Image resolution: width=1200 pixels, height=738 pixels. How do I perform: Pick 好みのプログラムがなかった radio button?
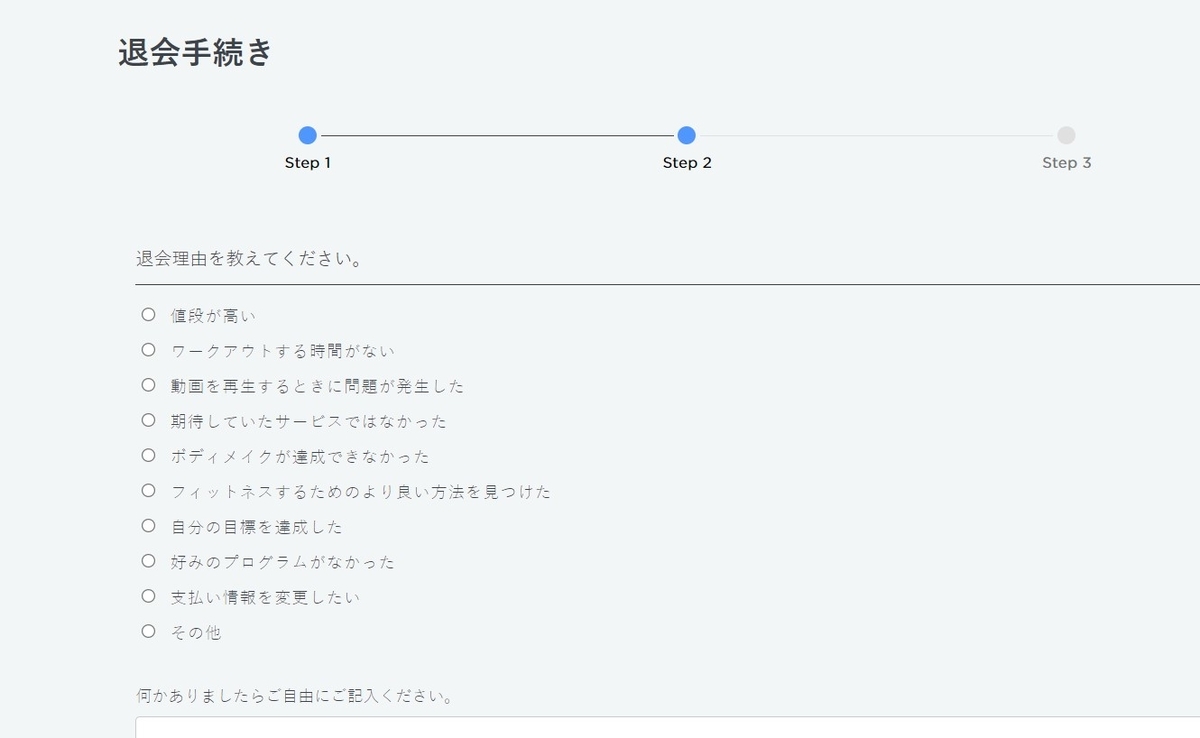(x=148, y=561)
